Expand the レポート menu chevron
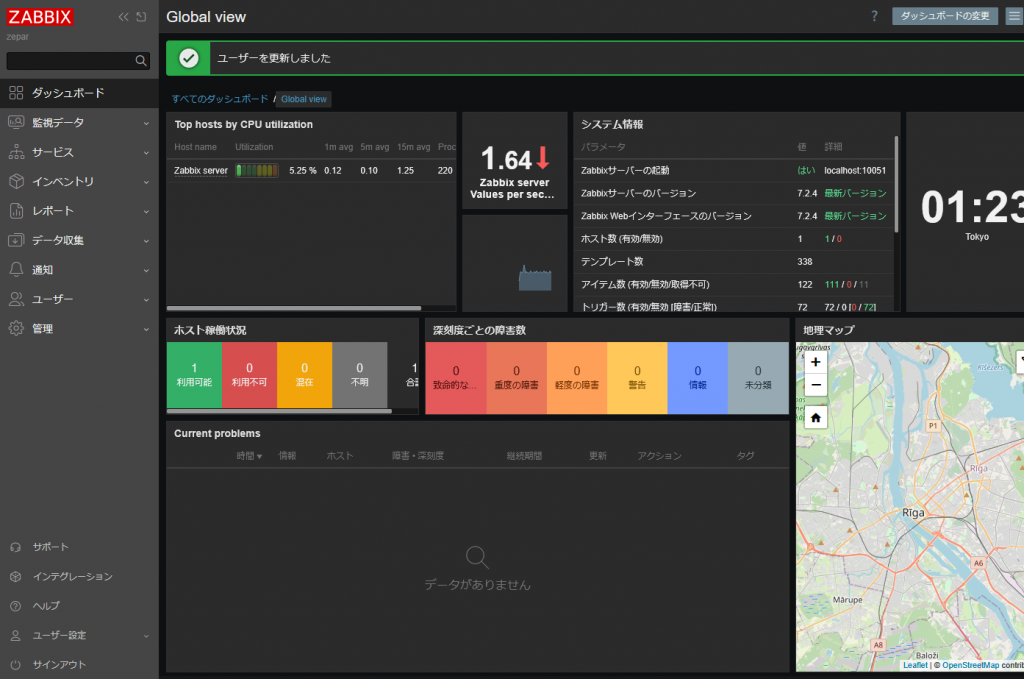1024x679 pixels. pos(146,212)
